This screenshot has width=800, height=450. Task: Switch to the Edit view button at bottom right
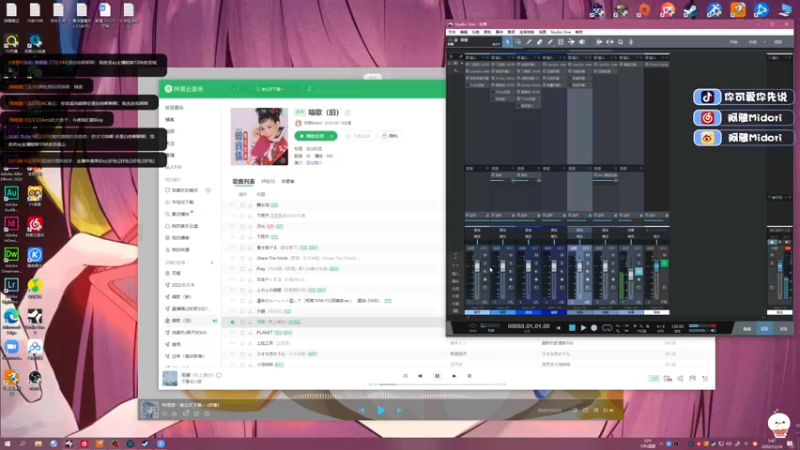pyautogui.click(x=747, y=329)
